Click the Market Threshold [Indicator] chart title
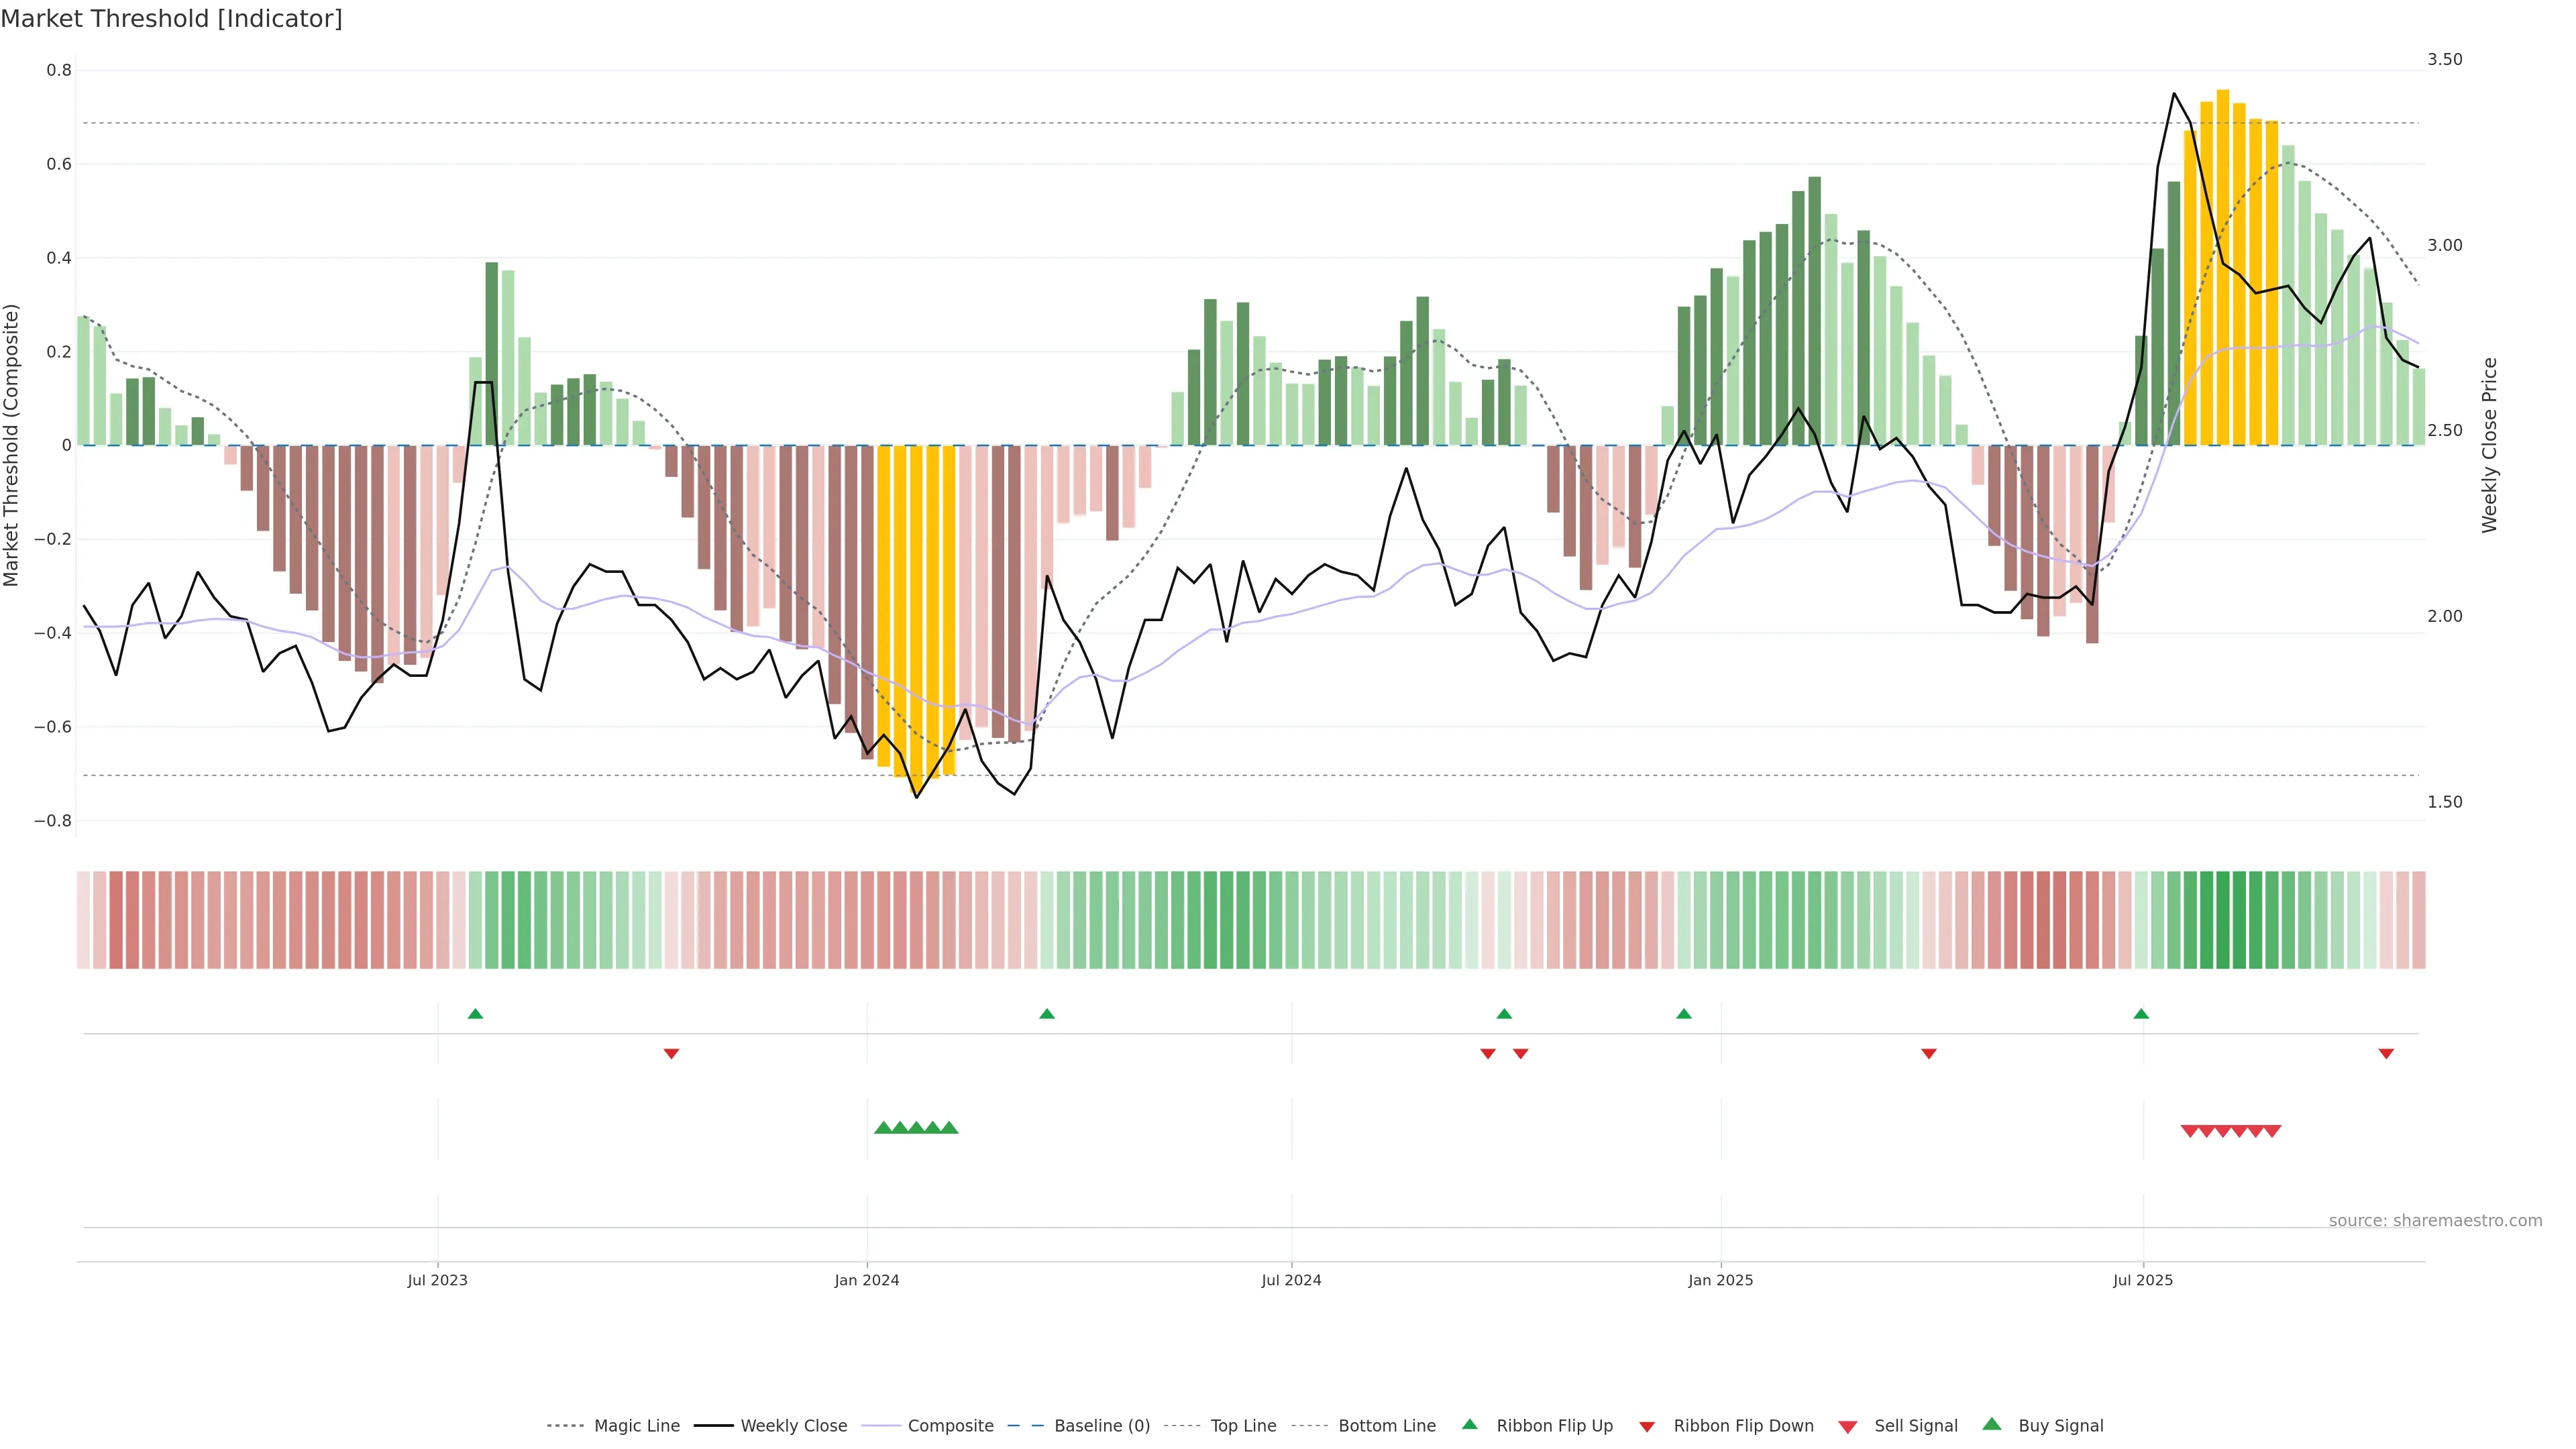 pyautogui.click(x=171, y=18)
